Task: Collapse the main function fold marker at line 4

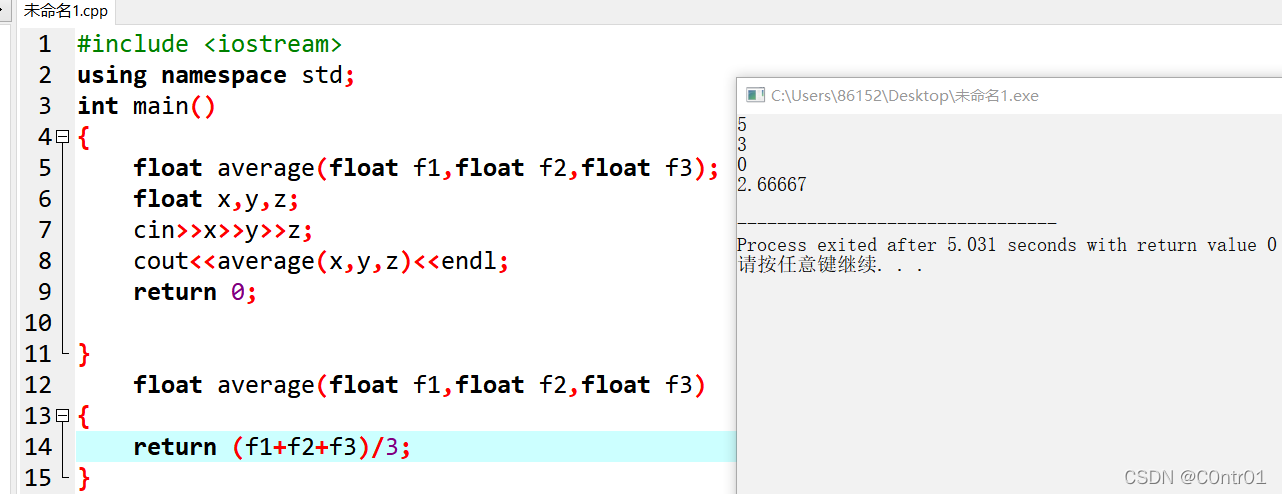Action: pos(62,137)
